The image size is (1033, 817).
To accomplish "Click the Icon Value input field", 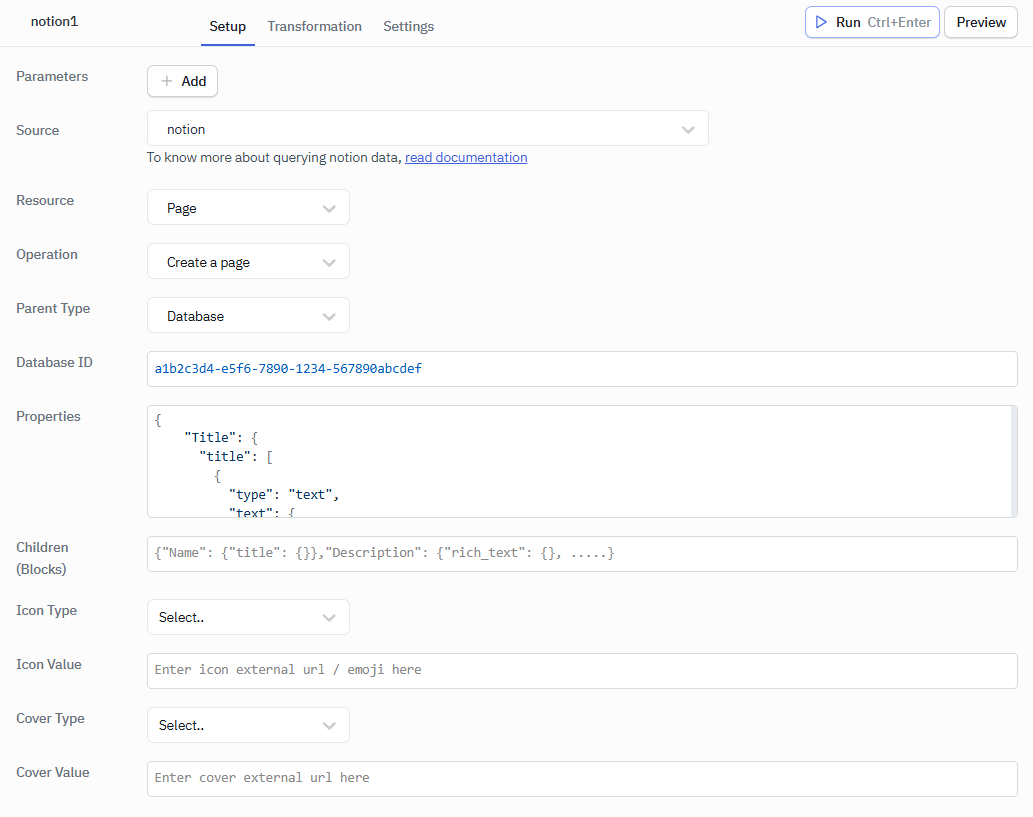I will pyautogui.click(x=582, y=670).
